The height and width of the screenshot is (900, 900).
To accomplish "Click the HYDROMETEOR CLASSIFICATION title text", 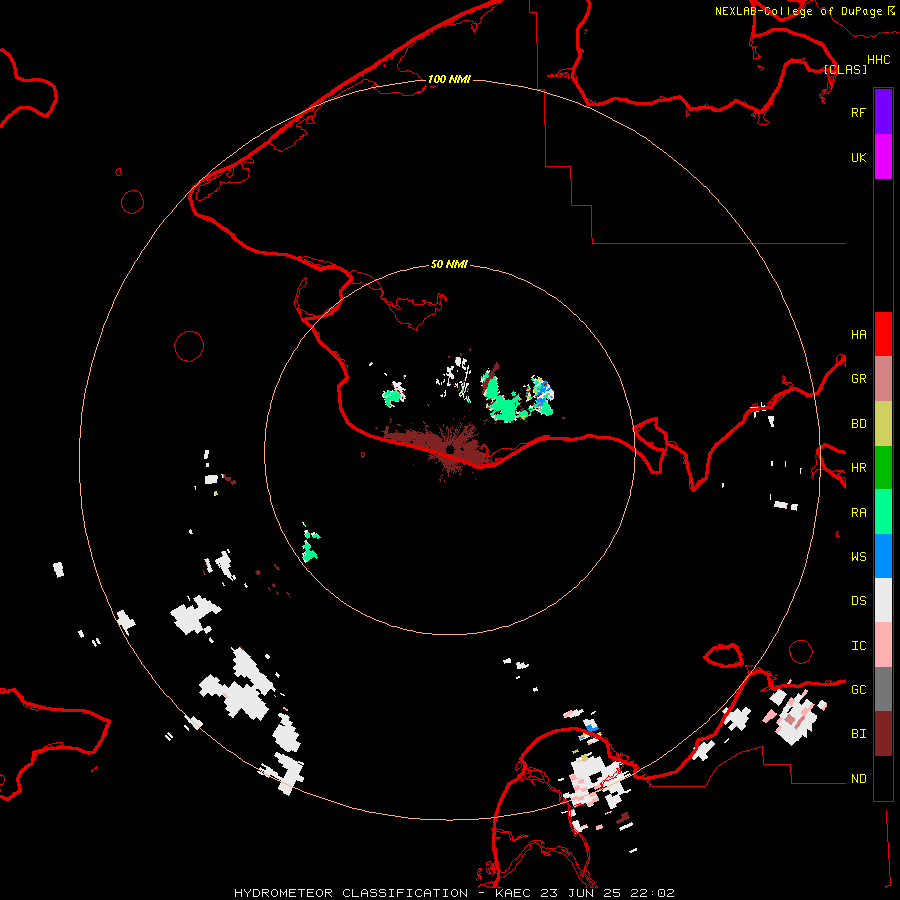I will click(351, 893).
